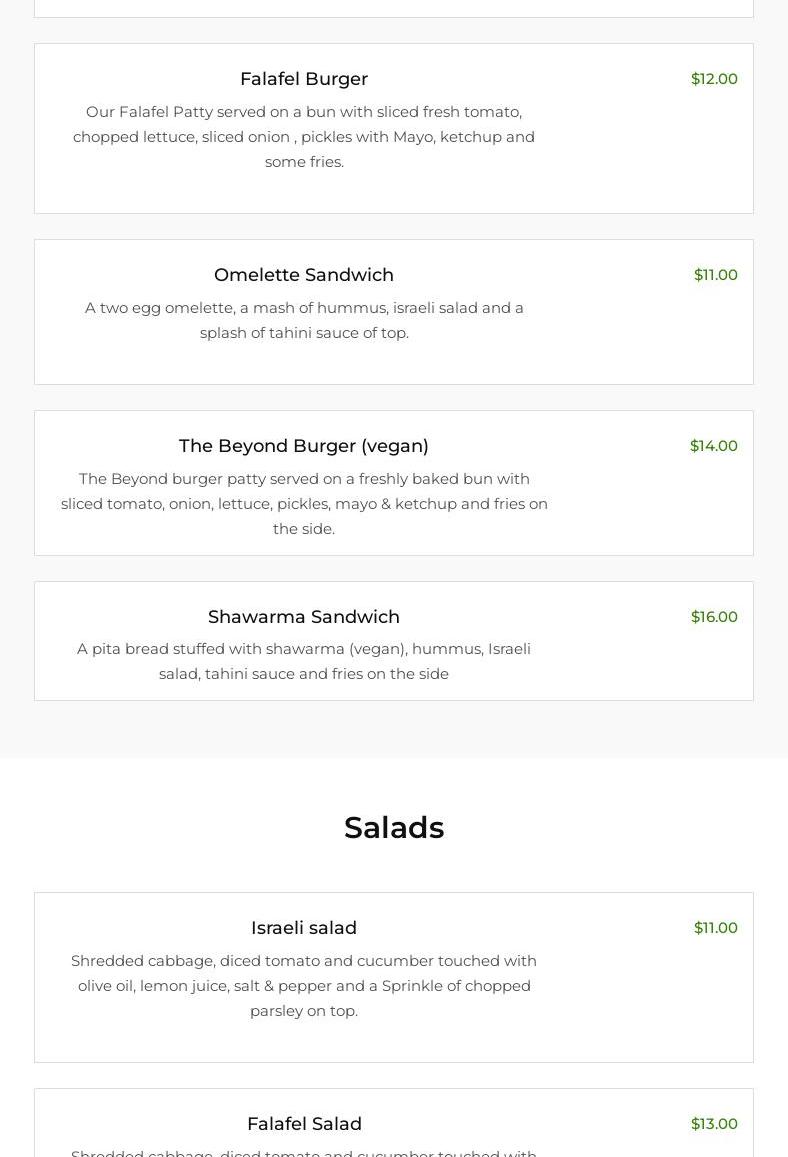Click the $14.00 Beyond Burger price

[x=713, y=446]
